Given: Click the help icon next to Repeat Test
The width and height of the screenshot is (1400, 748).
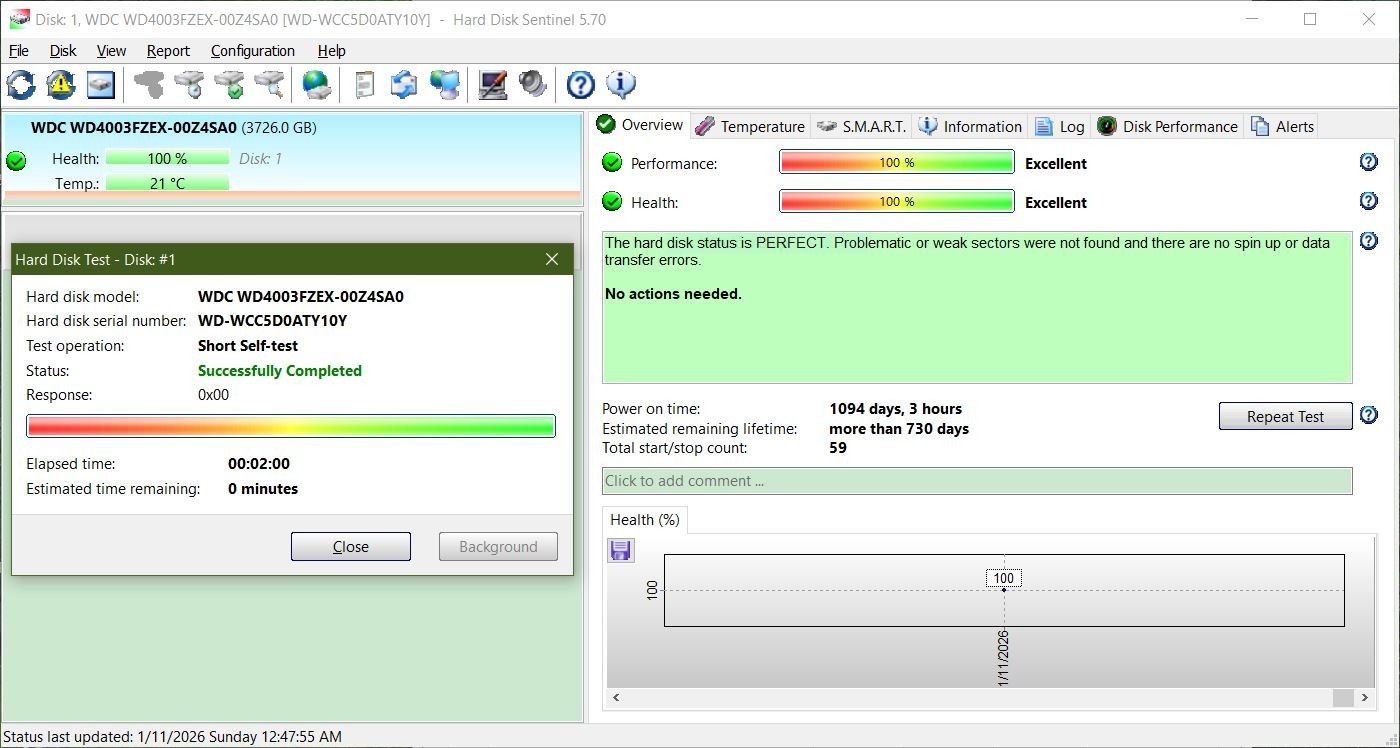Looking at the screenshot, I should pyautogui.click(x=1369, y=415).
